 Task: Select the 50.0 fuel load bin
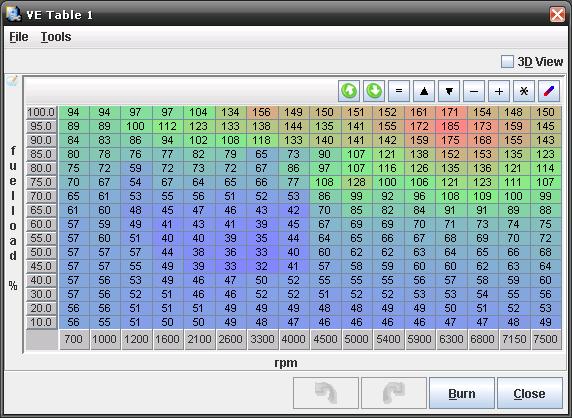41,252
